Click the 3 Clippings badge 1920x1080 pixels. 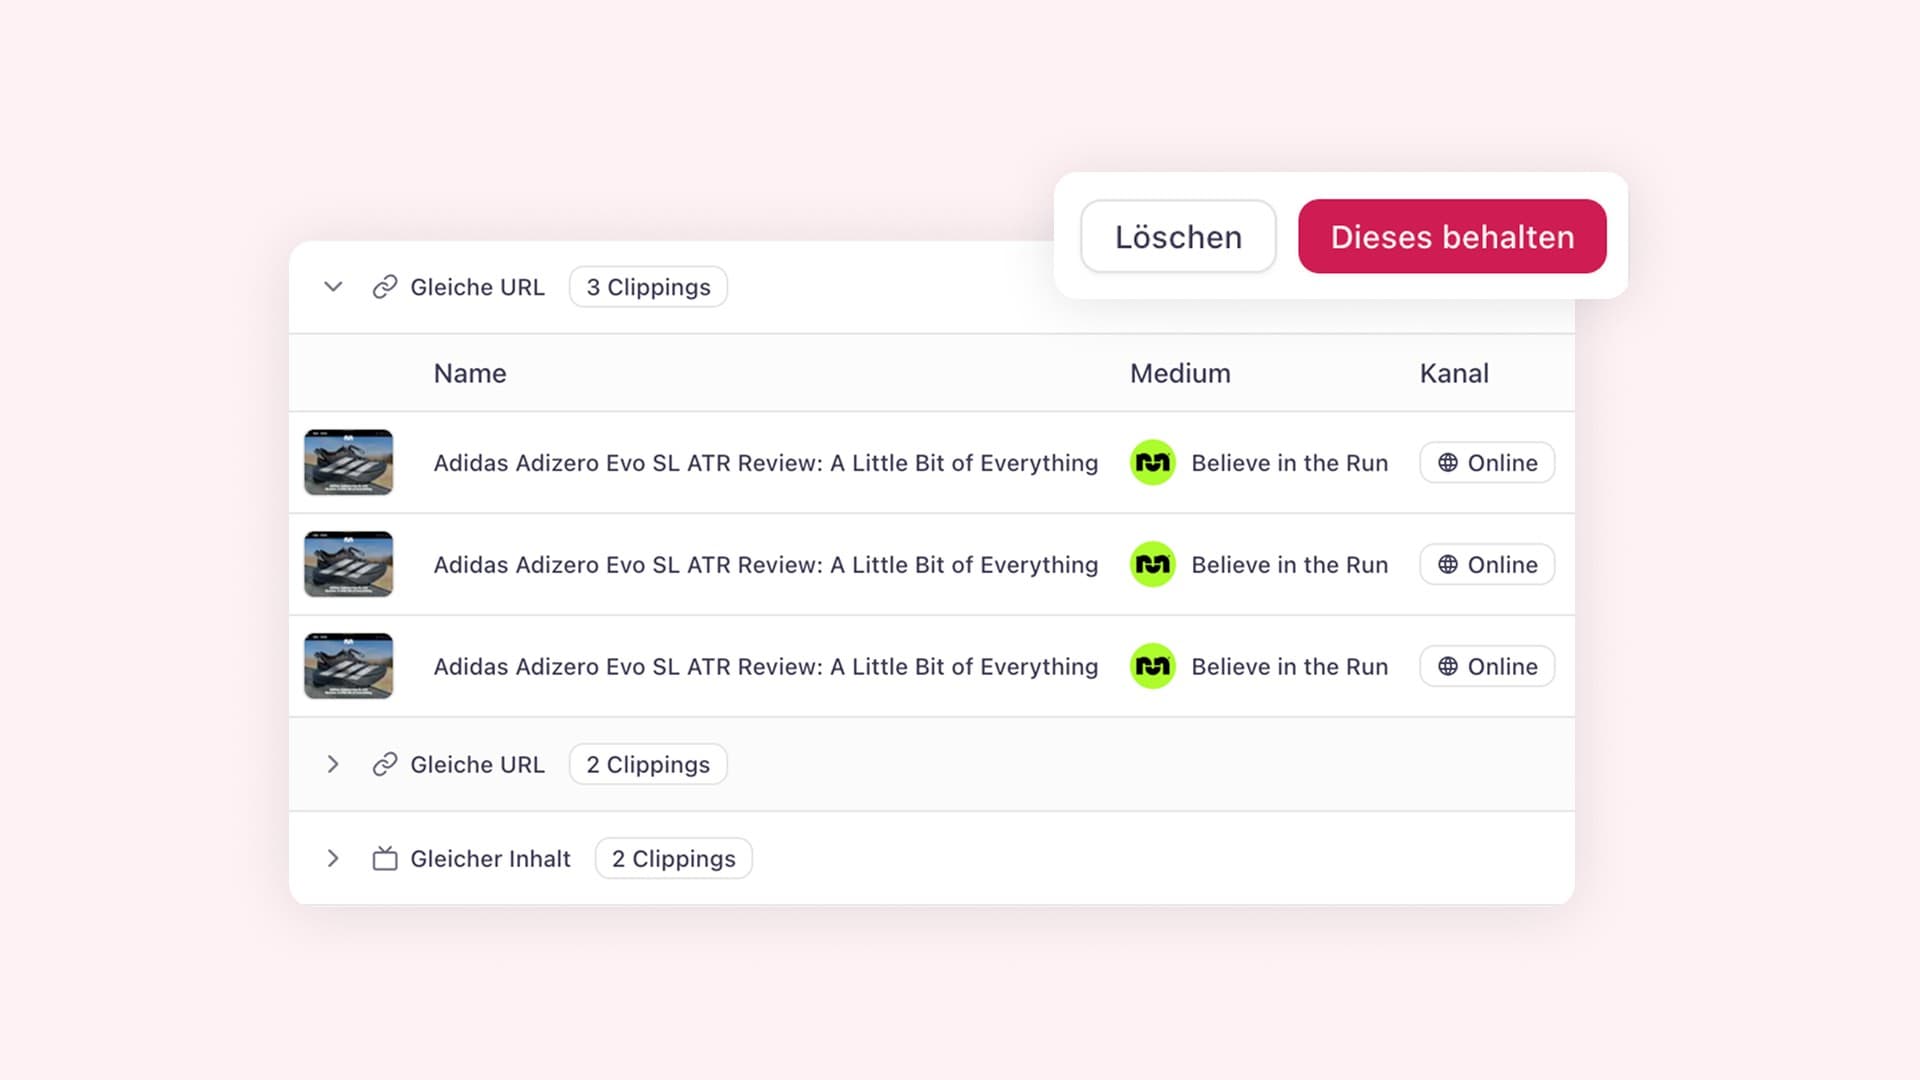pos(648,287)
